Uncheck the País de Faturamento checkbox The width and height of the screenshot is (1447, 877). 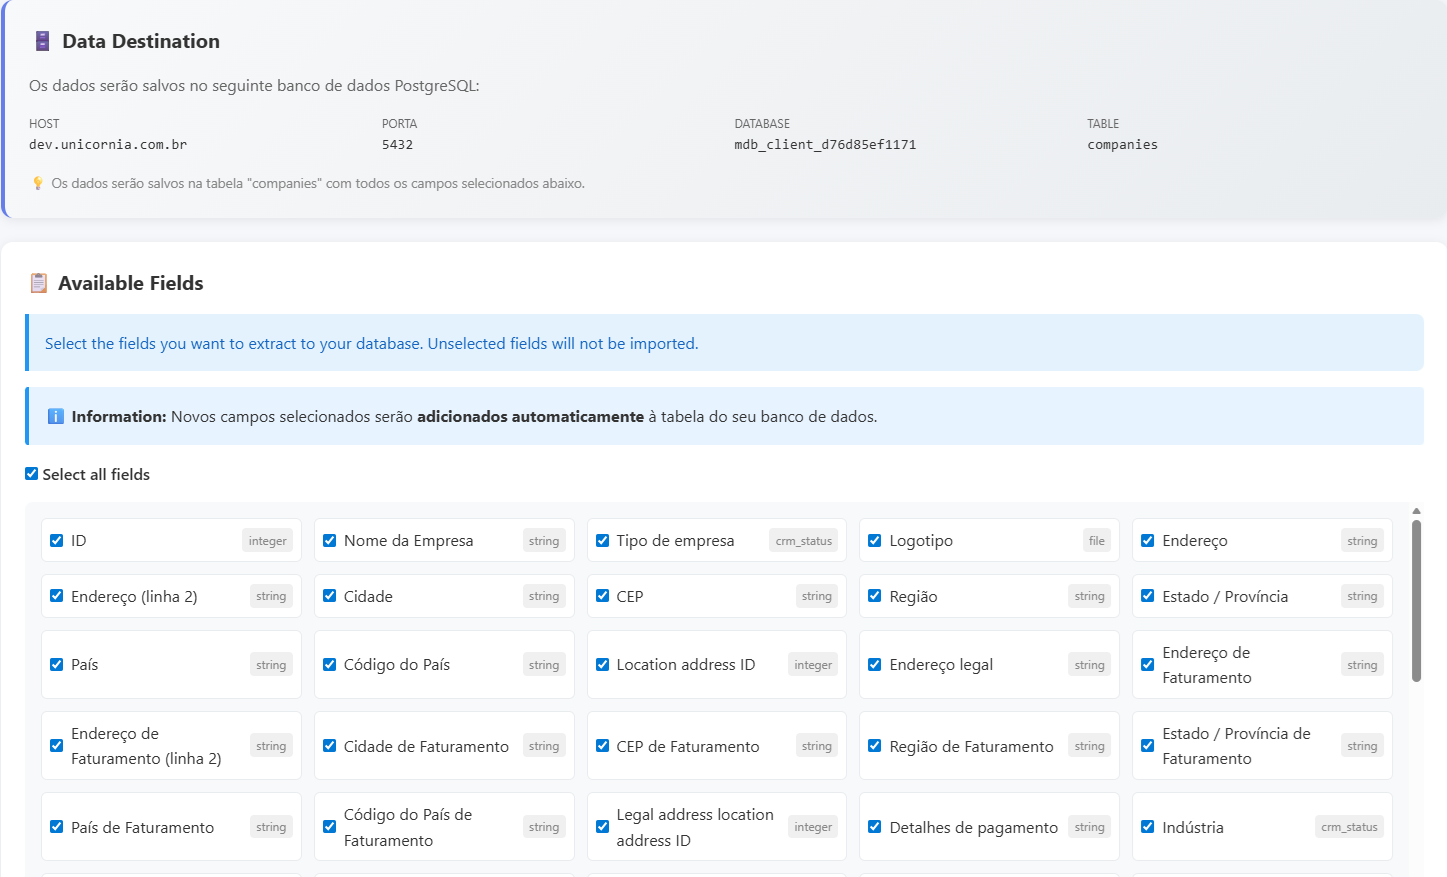coord(57,827)
